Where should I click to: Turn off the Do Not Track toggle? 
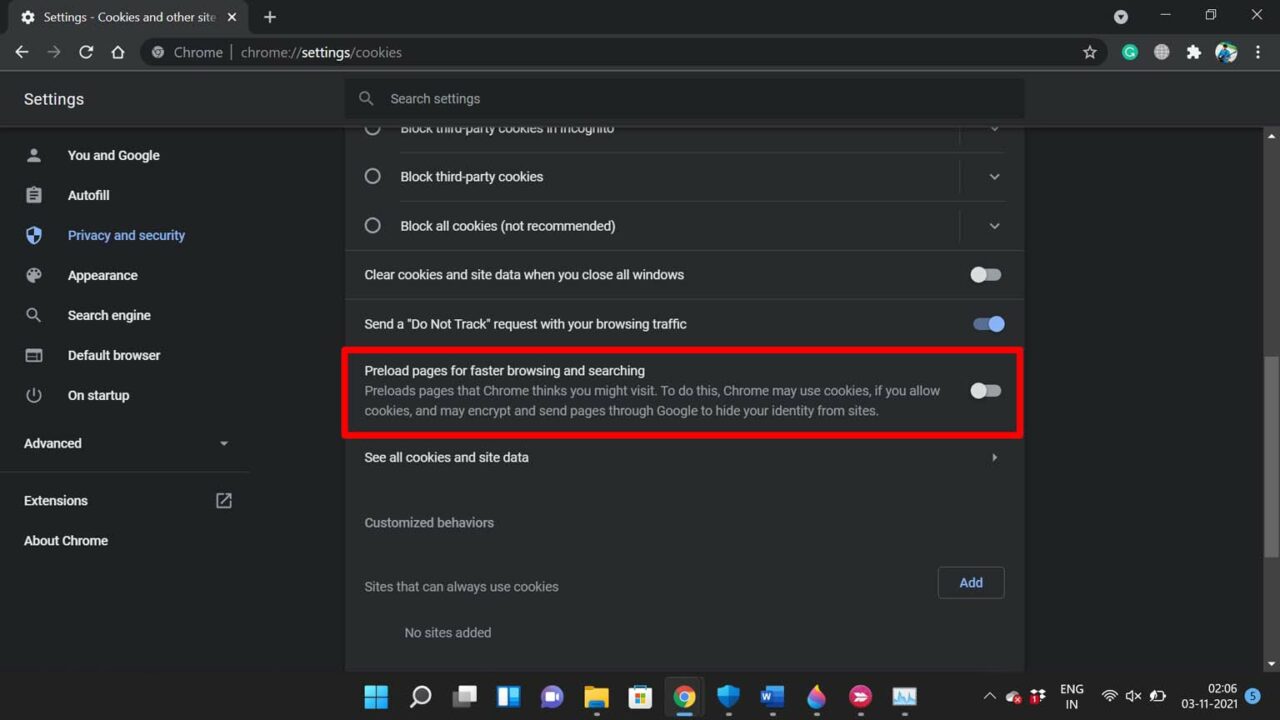[988, 324]
